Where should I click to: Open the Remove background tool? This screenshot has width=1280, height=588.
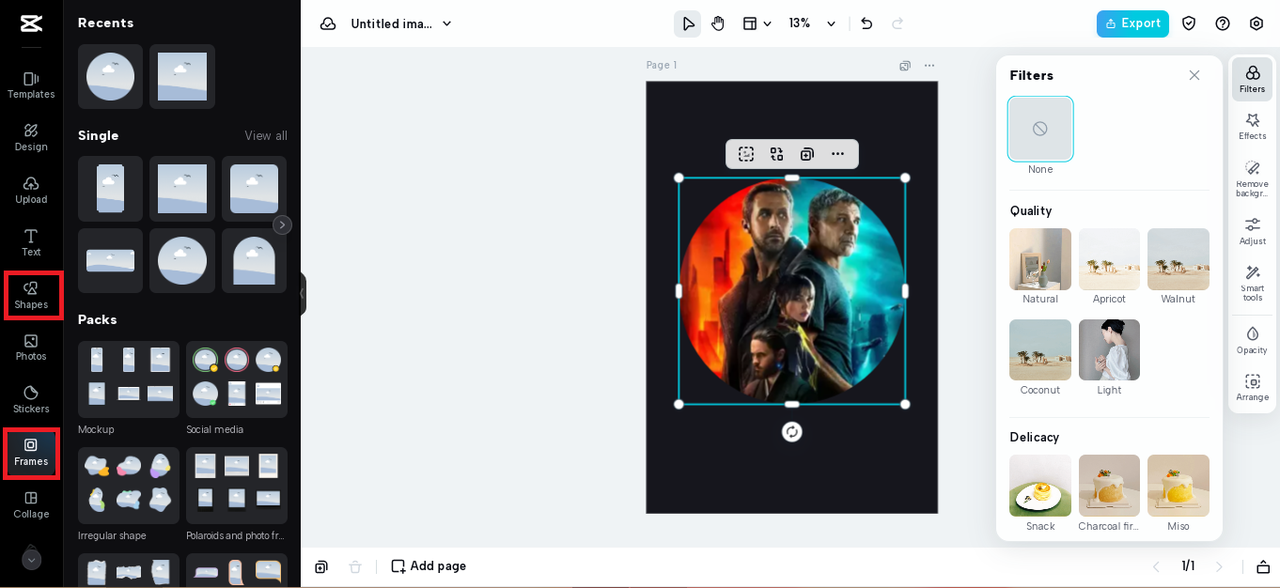[x=1252, y=178]
